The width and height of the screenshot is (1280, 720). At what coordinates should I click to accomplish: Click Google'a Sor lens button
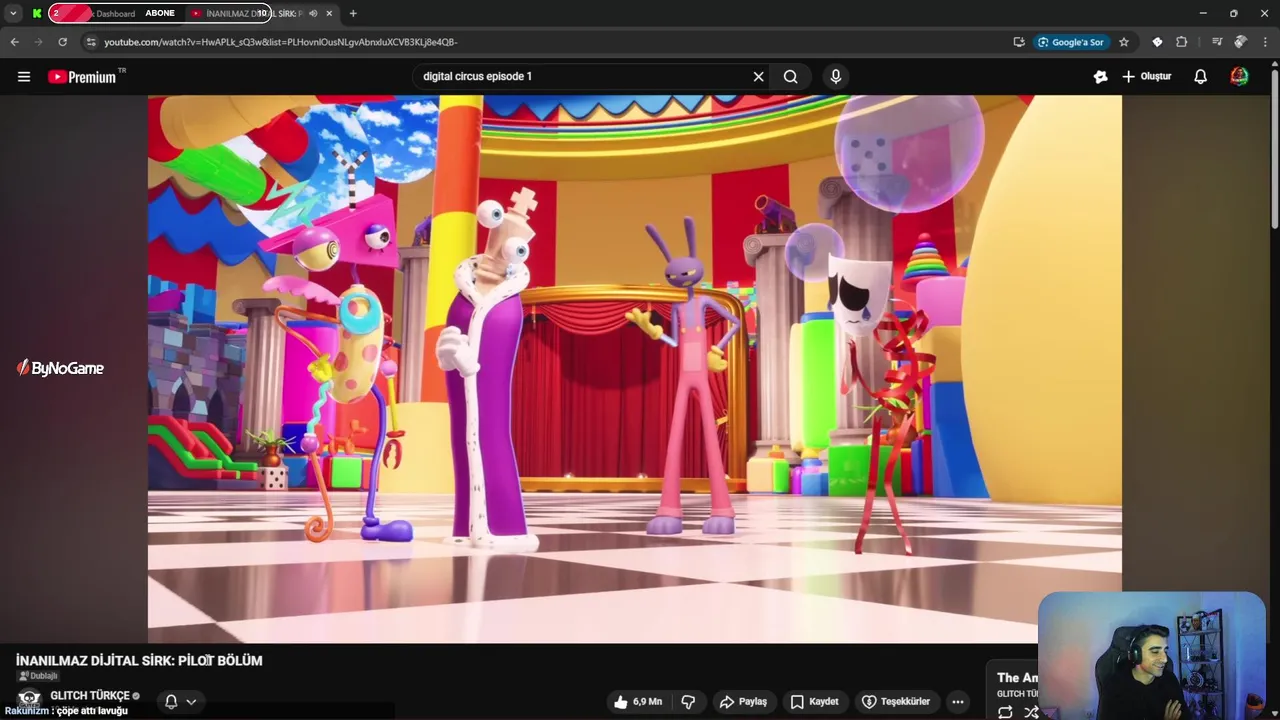point(1071,42)
